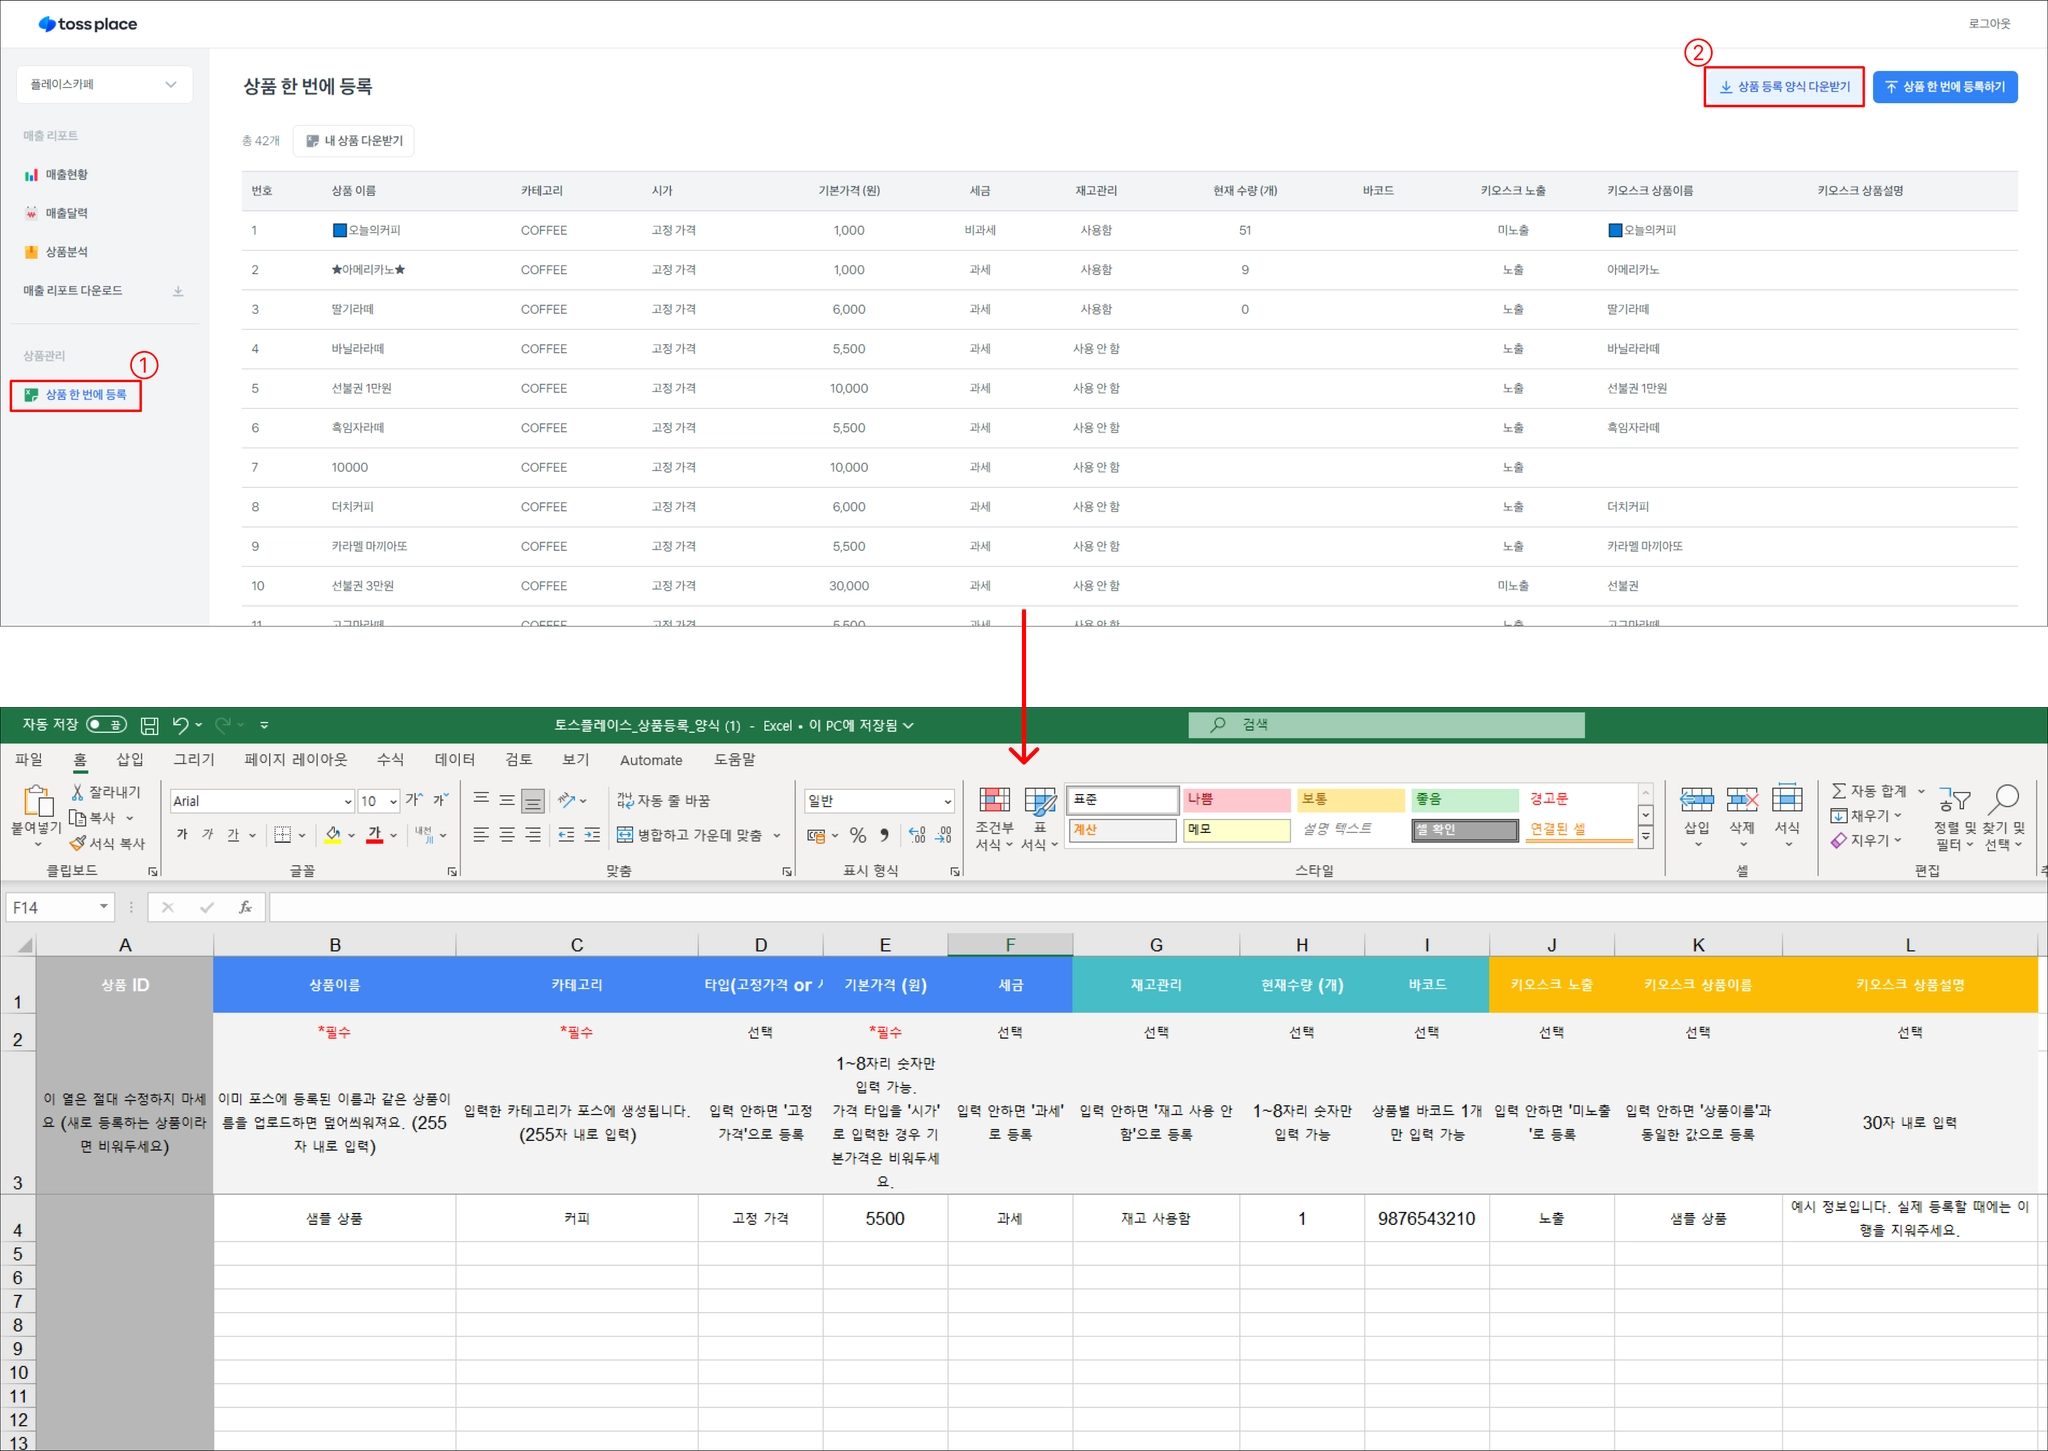2048x1451 pixels.
Task: Click the 내 상품 다운받기 button
Action: (x=353, y=141)
